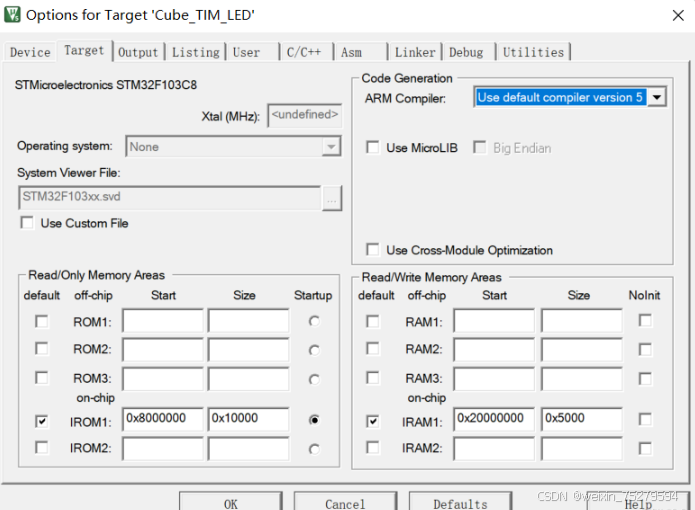Click the Xtal (MHz) input field
The height and width of the screenshot is (510, 695).
[x=305, y=115]
